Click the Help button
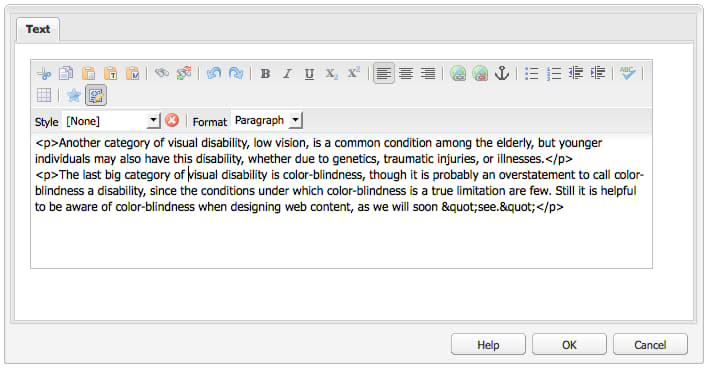The height and width of the screenshot is (369, 711). click(488, 345)
